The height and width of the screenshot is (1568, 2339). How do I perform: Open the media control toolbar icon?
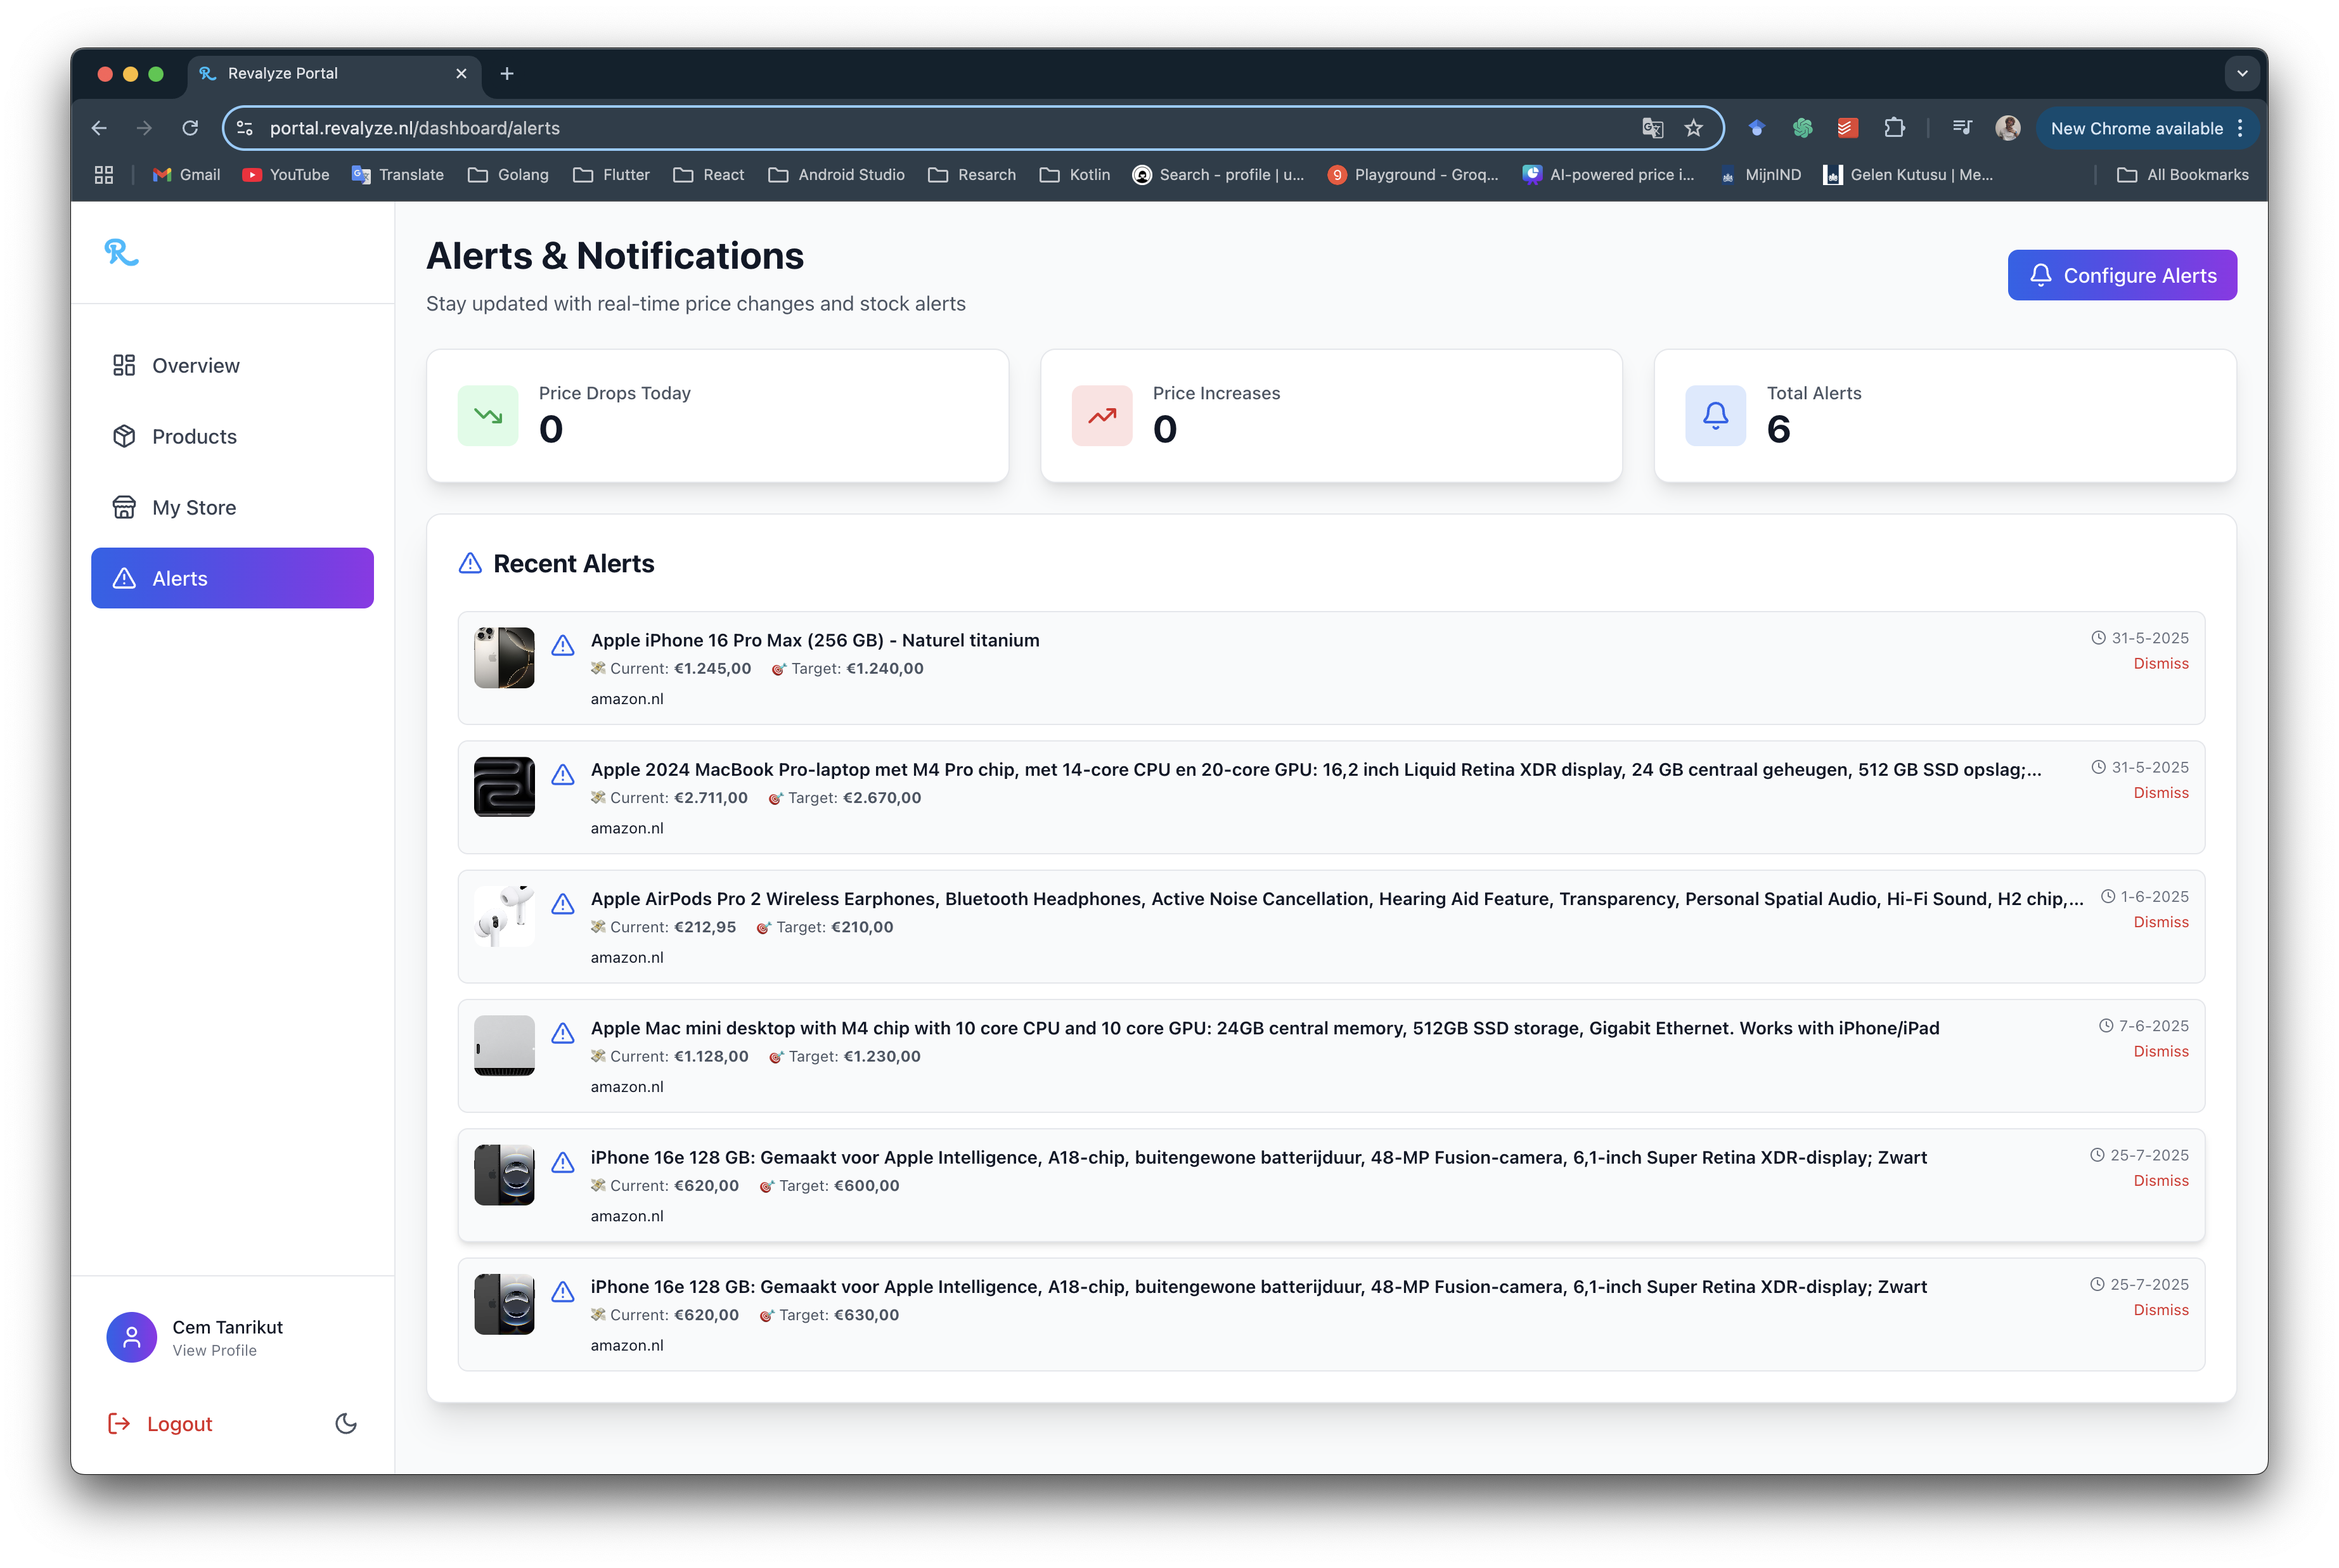point(1962,128)
